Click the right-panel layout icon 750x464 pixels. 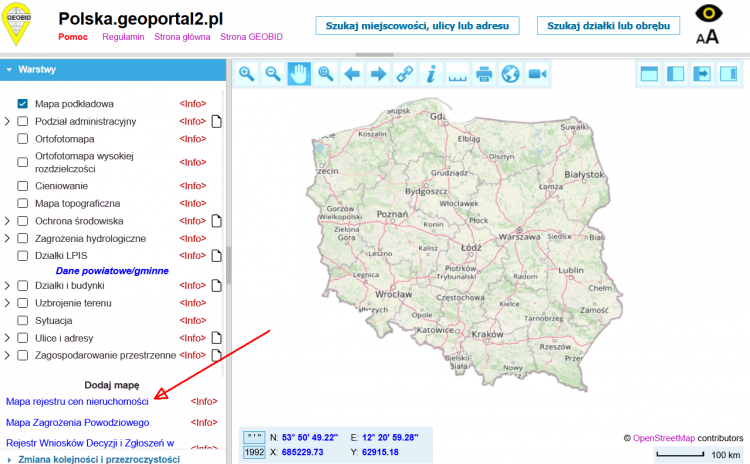(728, 74)
